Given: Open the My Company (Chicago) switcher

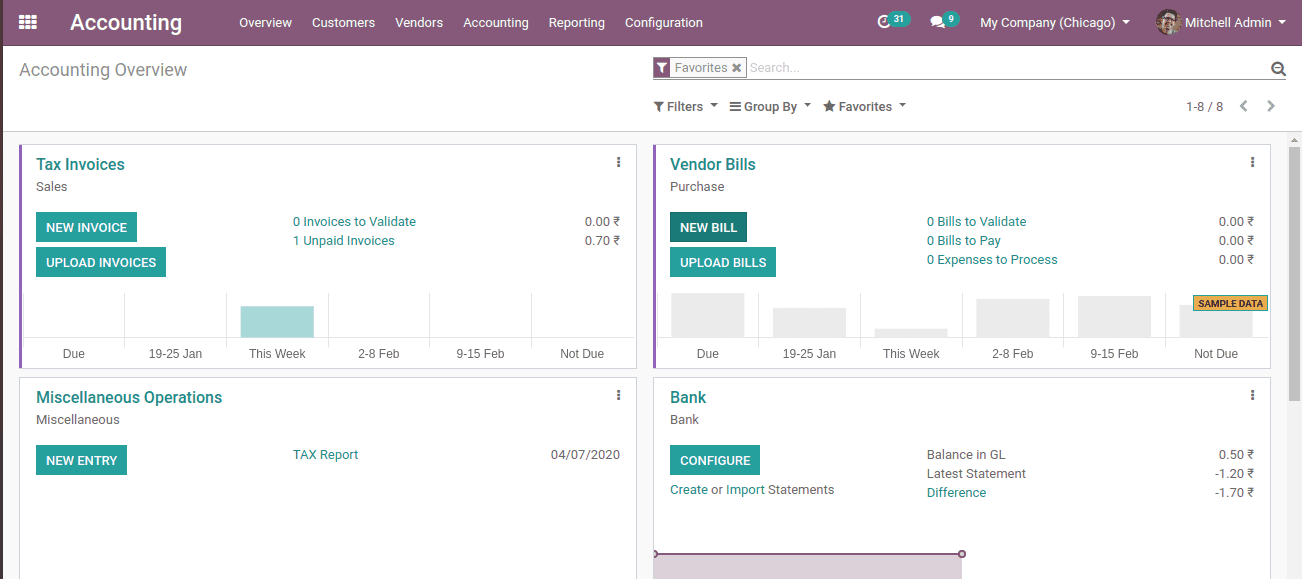Looking at the screenshot, I should pos(1055,22).
